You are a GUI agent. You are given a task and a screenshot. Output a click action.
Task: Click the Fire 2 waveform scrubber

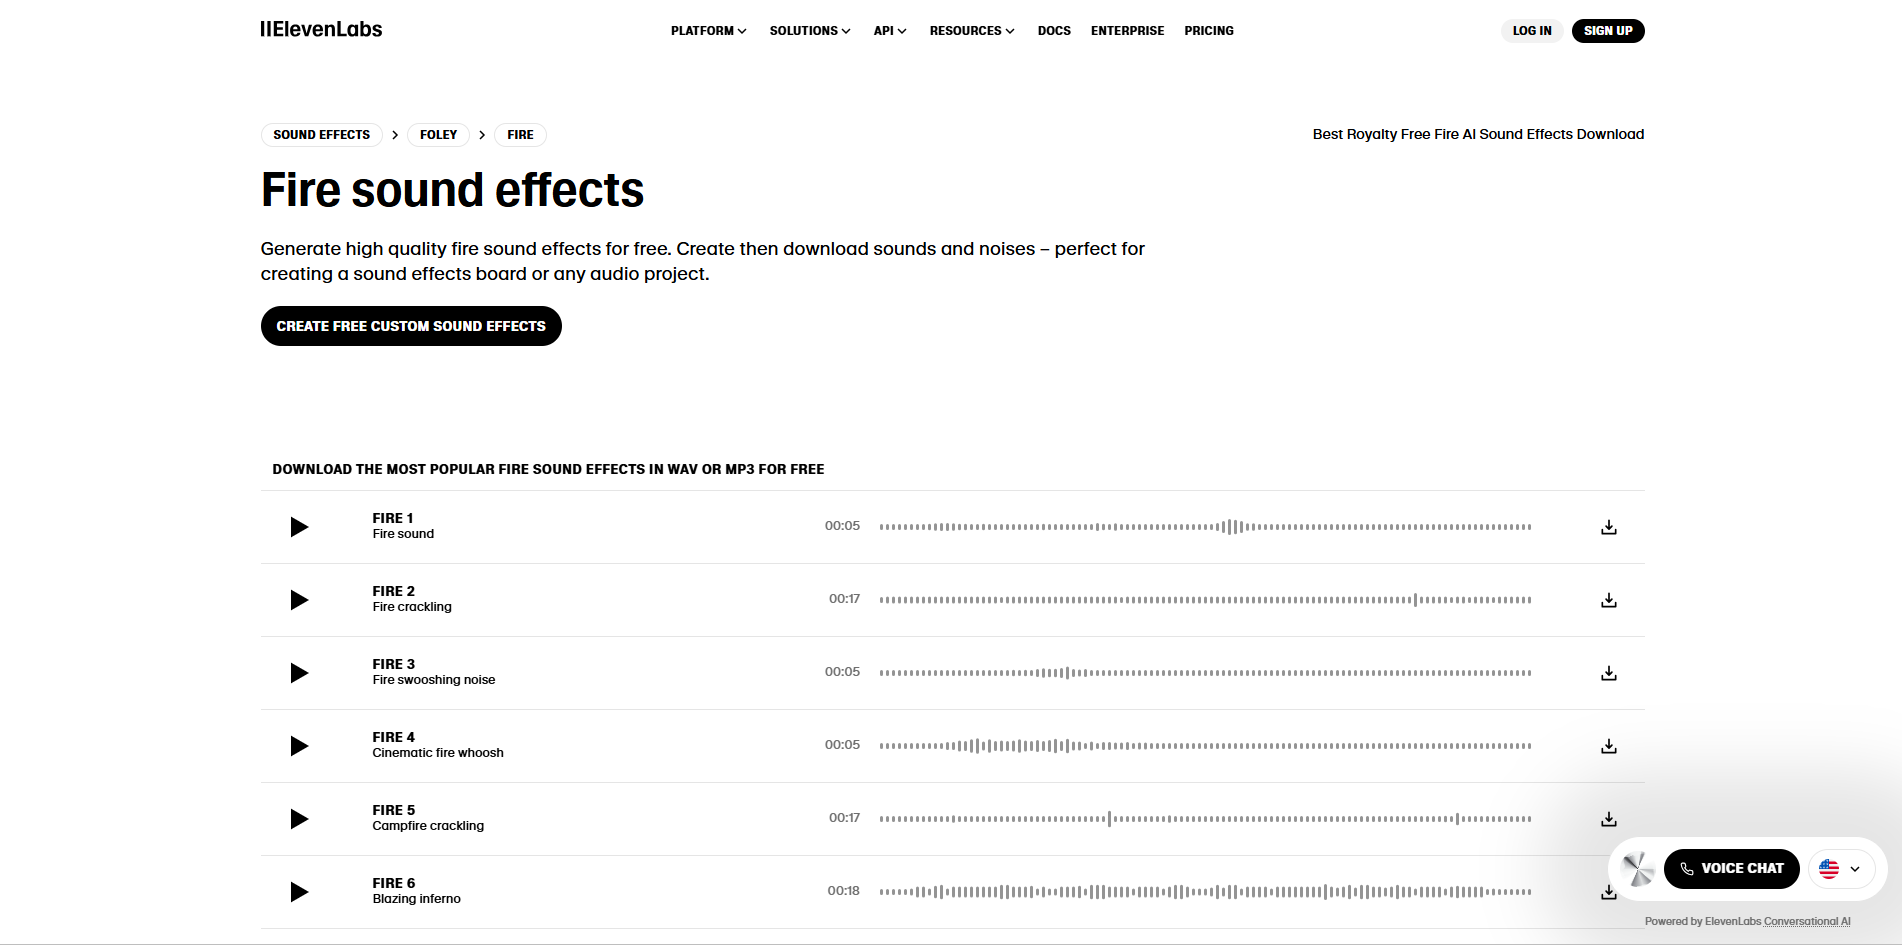click(1204, 599)
